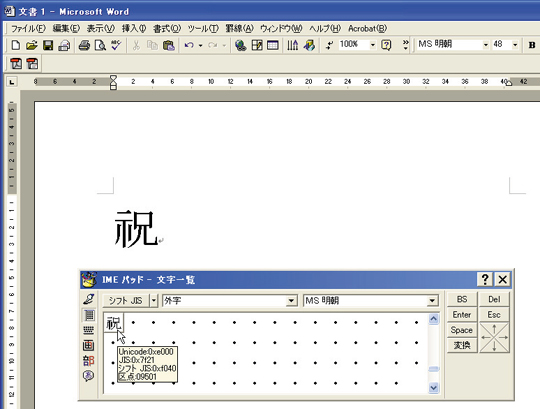
Task: Toggle the drawing toolbar
Action: tap(309, 45)
